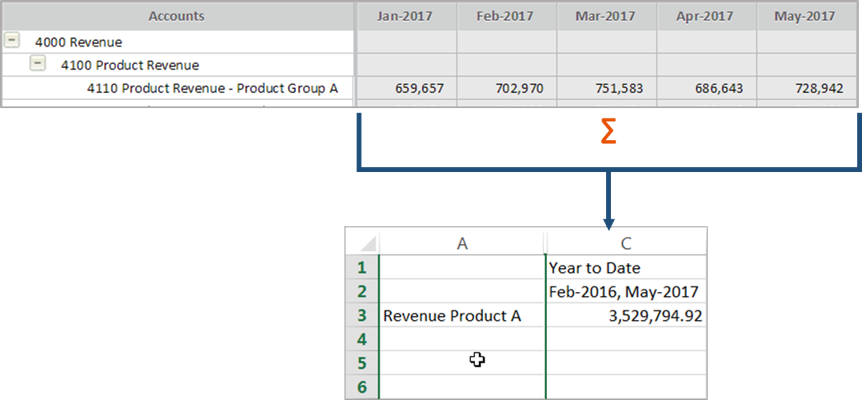This screenshot has height=401, width=862.
Task: Select spreadsheet column A header
Action: (x=462, y=242)
